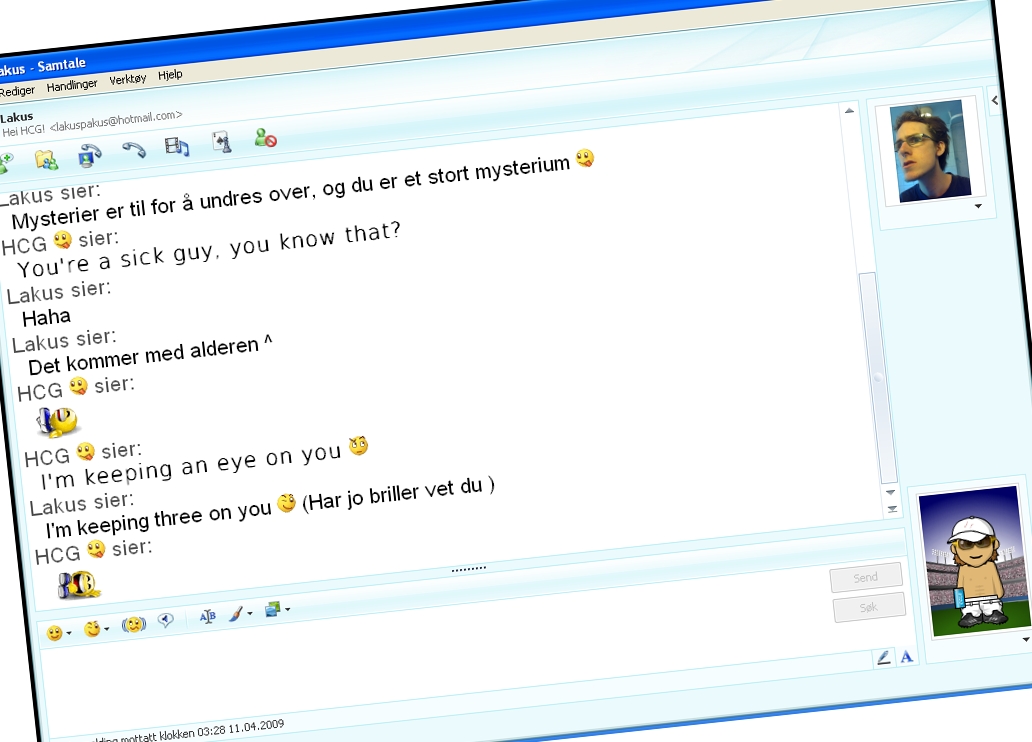This screenshot has width=1032, height=742.
Task: Open activities film and music icon
Action: point(177,146)
